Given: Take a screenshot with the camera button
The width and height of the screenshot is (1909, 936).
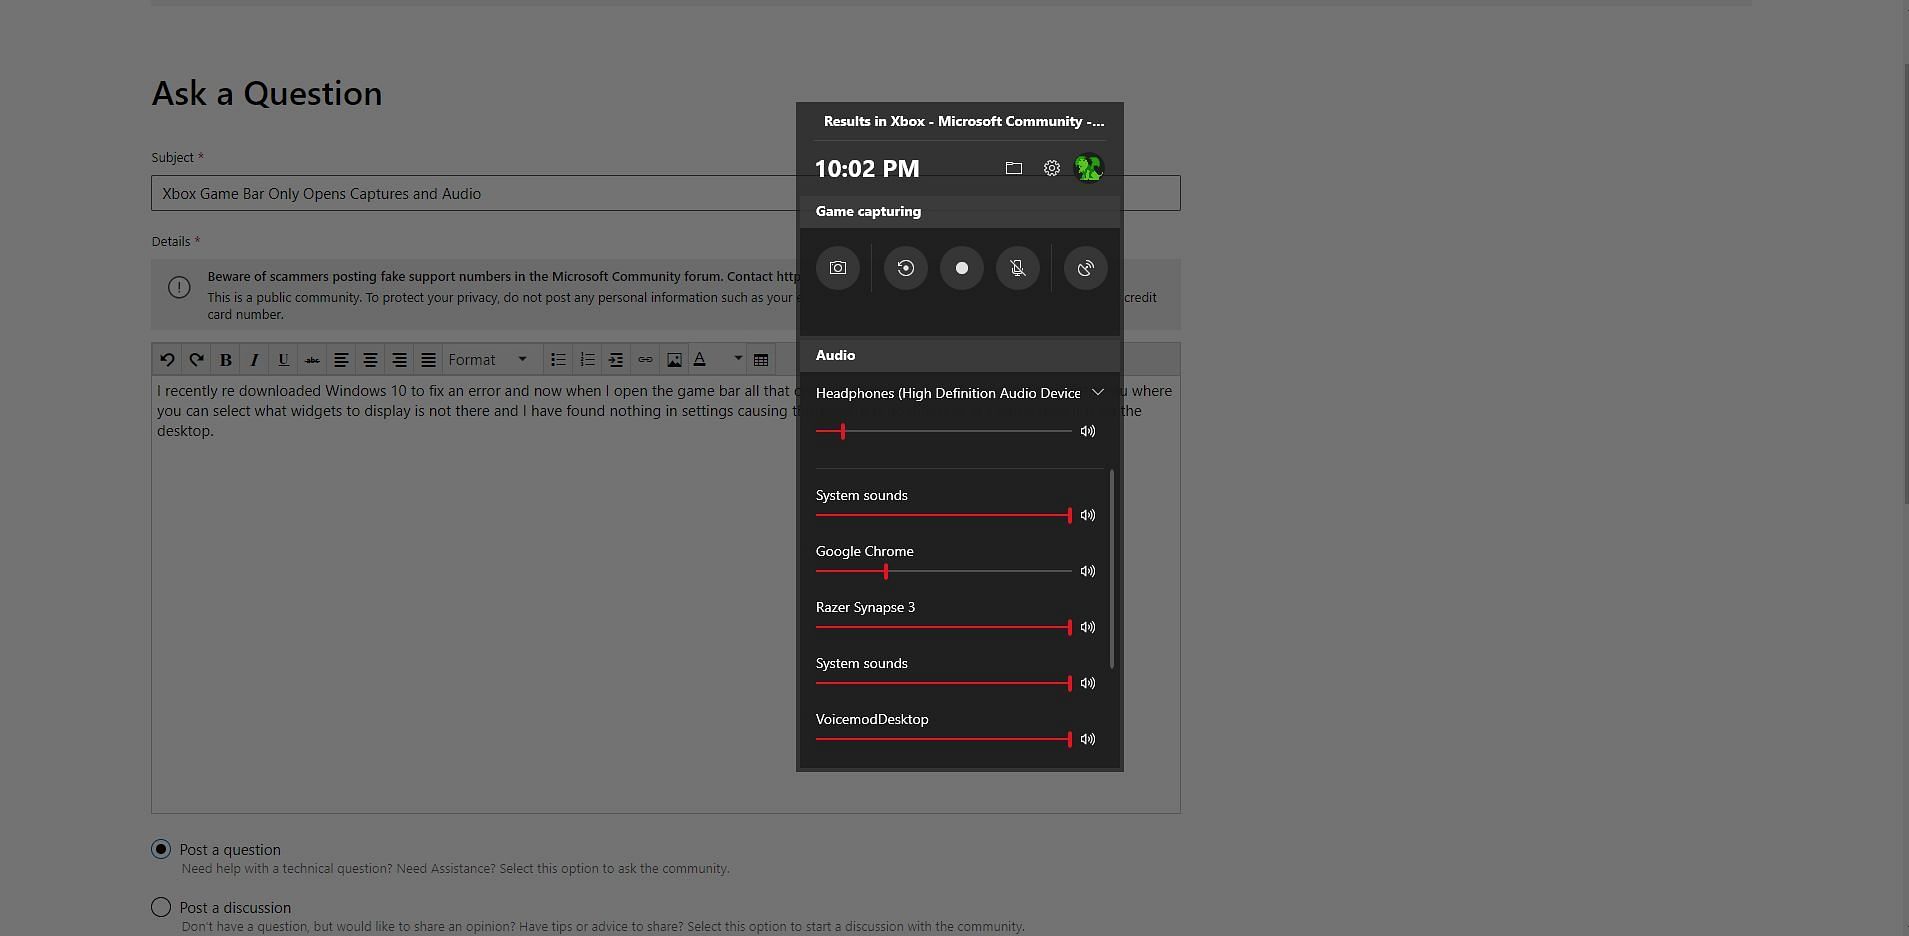Looking at the screenshot, I should click(x=838, y=268).
